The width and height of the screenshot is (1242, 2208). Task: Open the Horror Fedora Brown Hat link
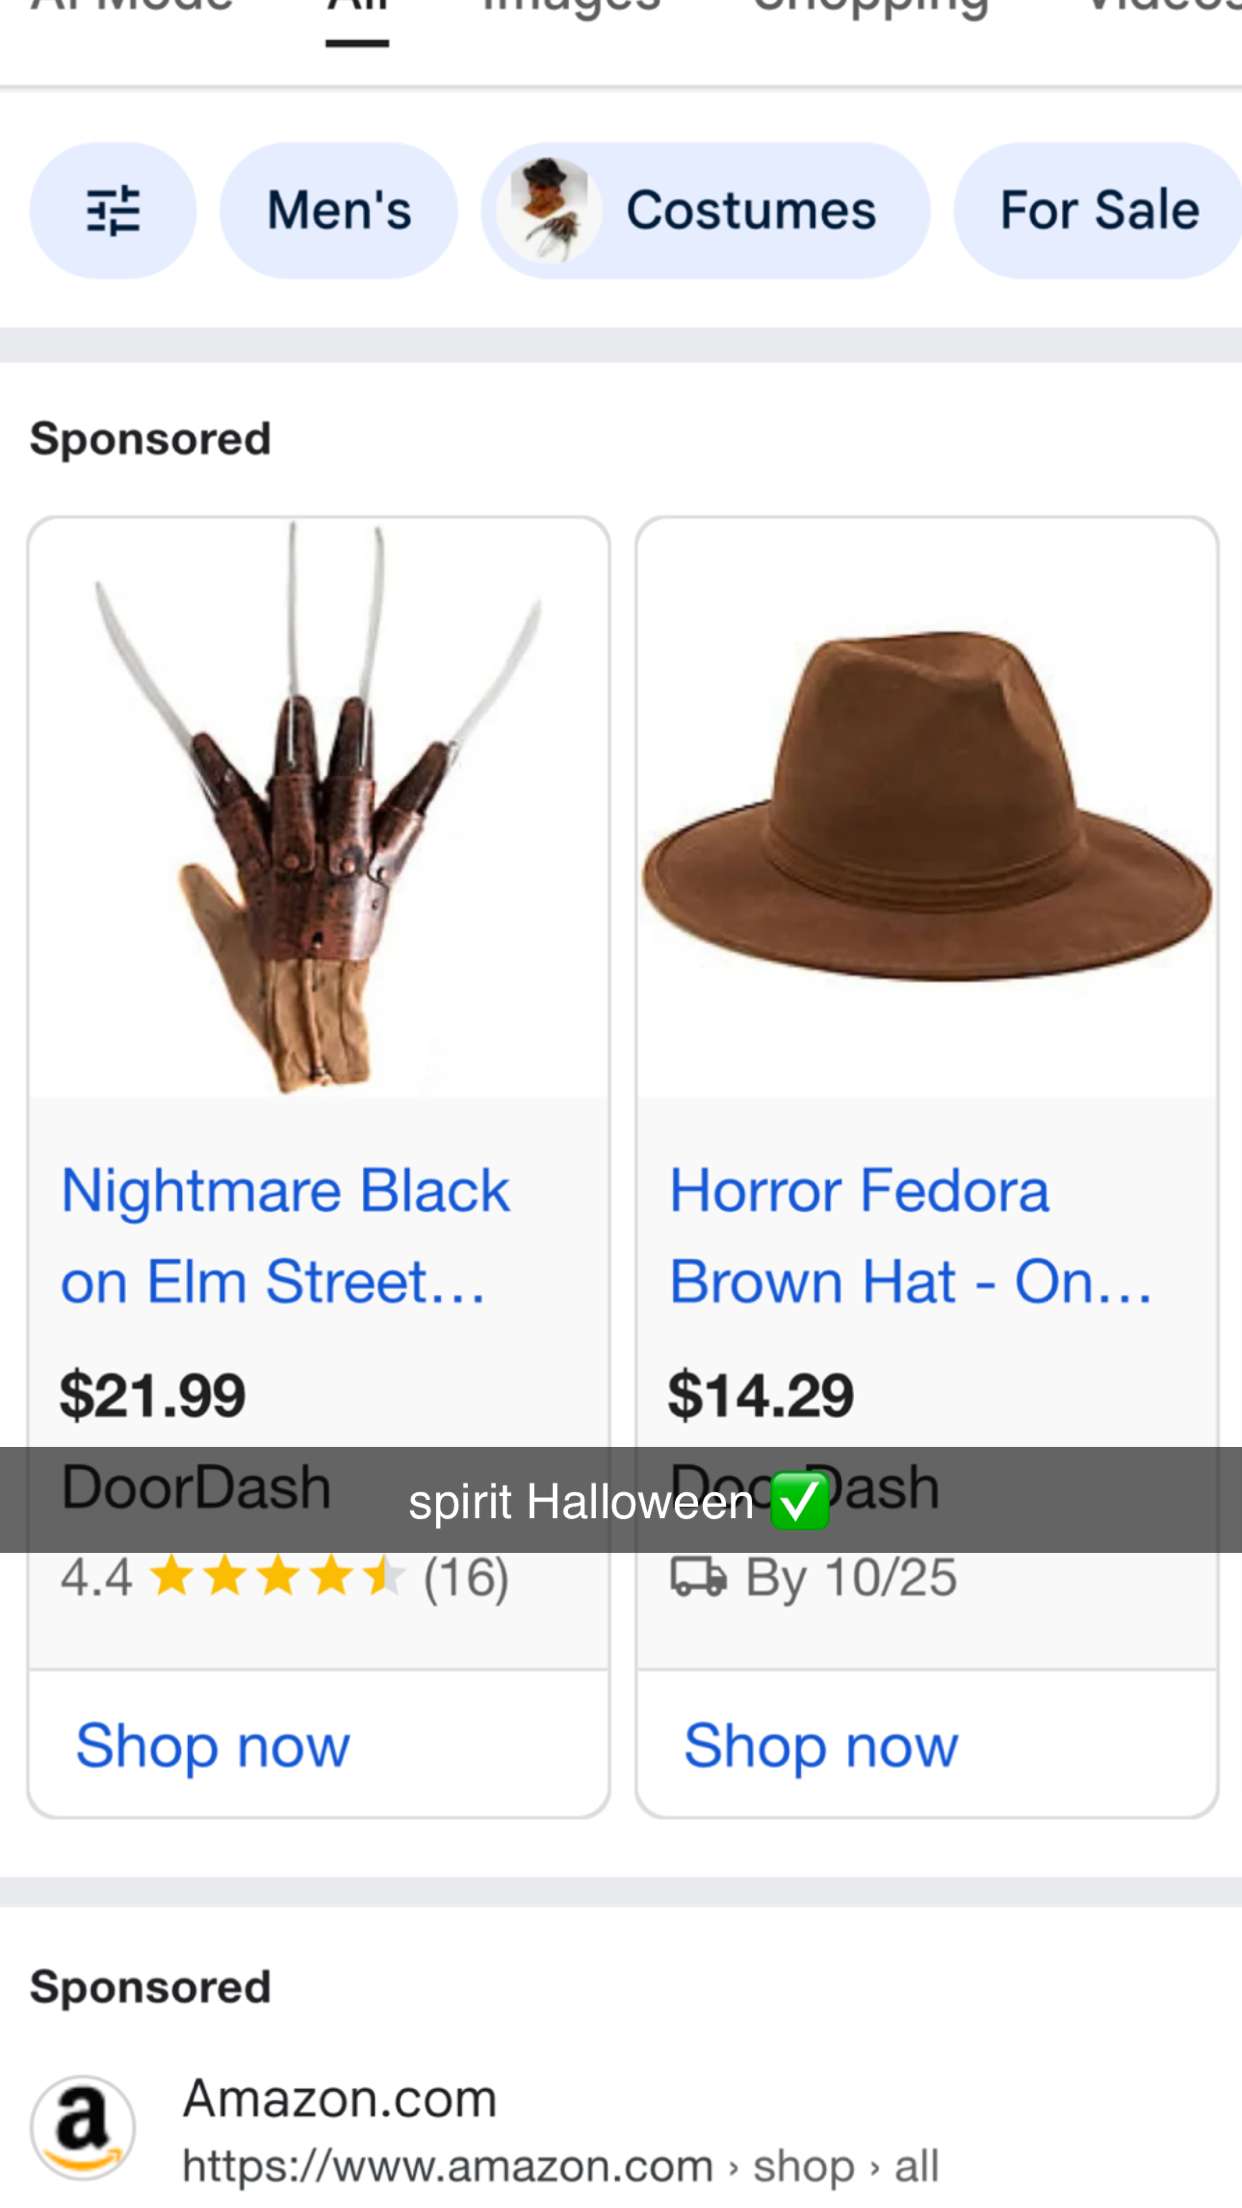[x=909, y=1236]
